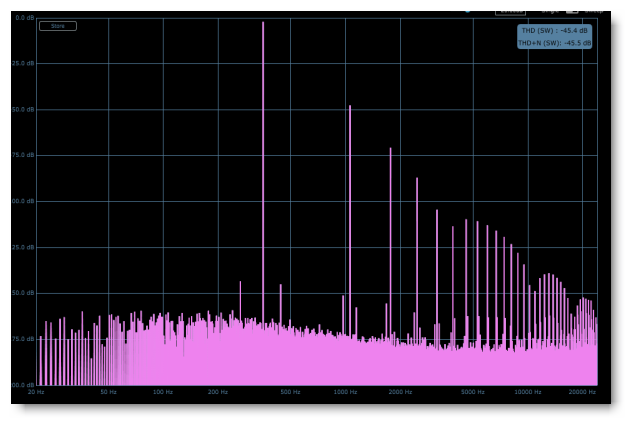The image size is (634, 427).
Task: Click the 10000 Hz frequency axis label
Action: pos(528,392)
